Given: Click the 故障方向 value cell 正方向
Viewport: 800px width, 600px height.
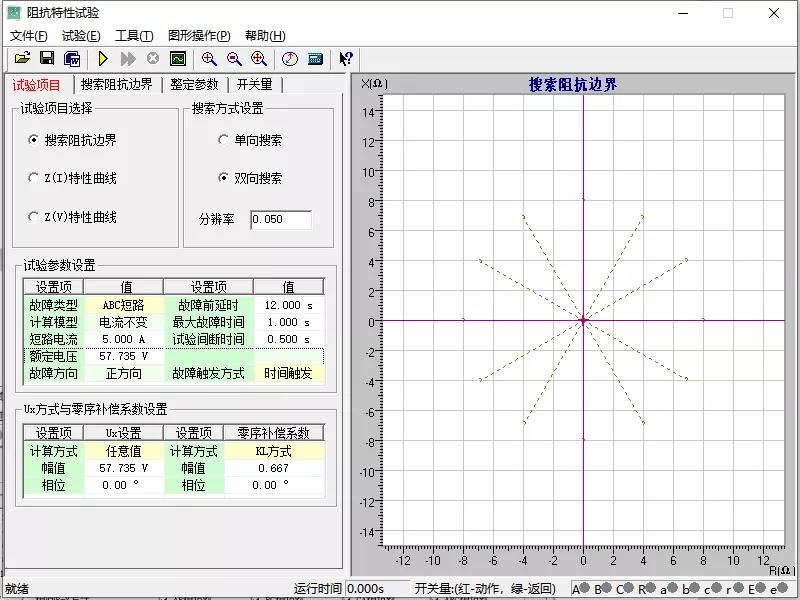Looking at the screenshot, I should [x=123, y=373].
